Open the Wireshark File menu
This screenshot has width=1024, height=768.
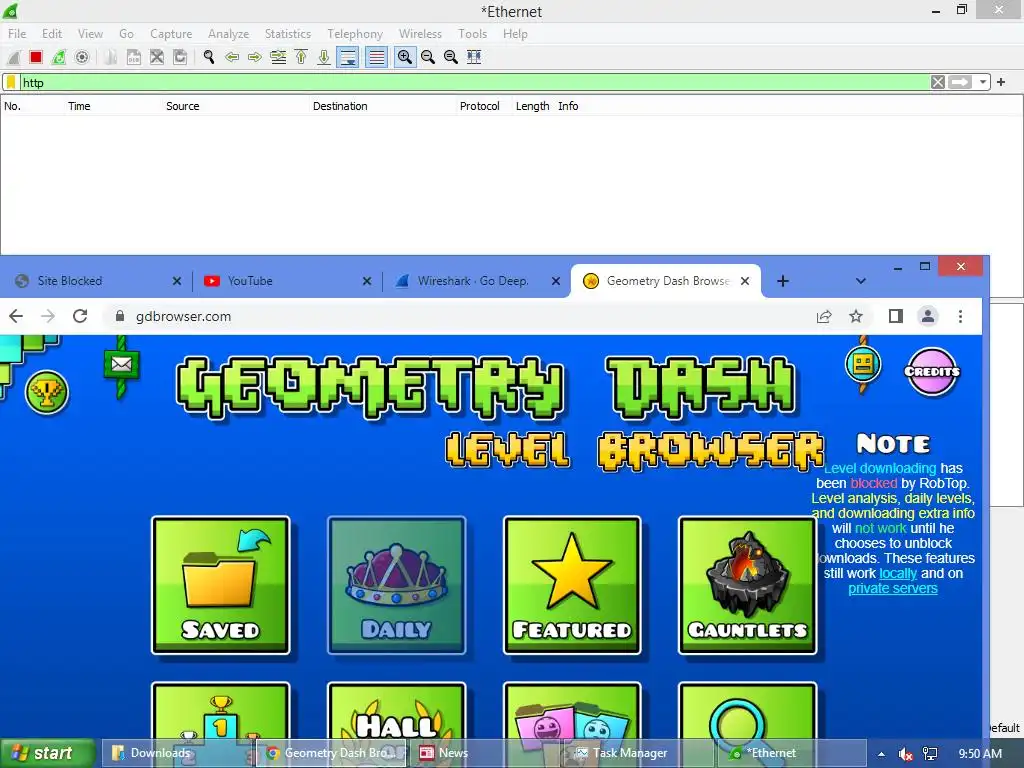[17, 34]
